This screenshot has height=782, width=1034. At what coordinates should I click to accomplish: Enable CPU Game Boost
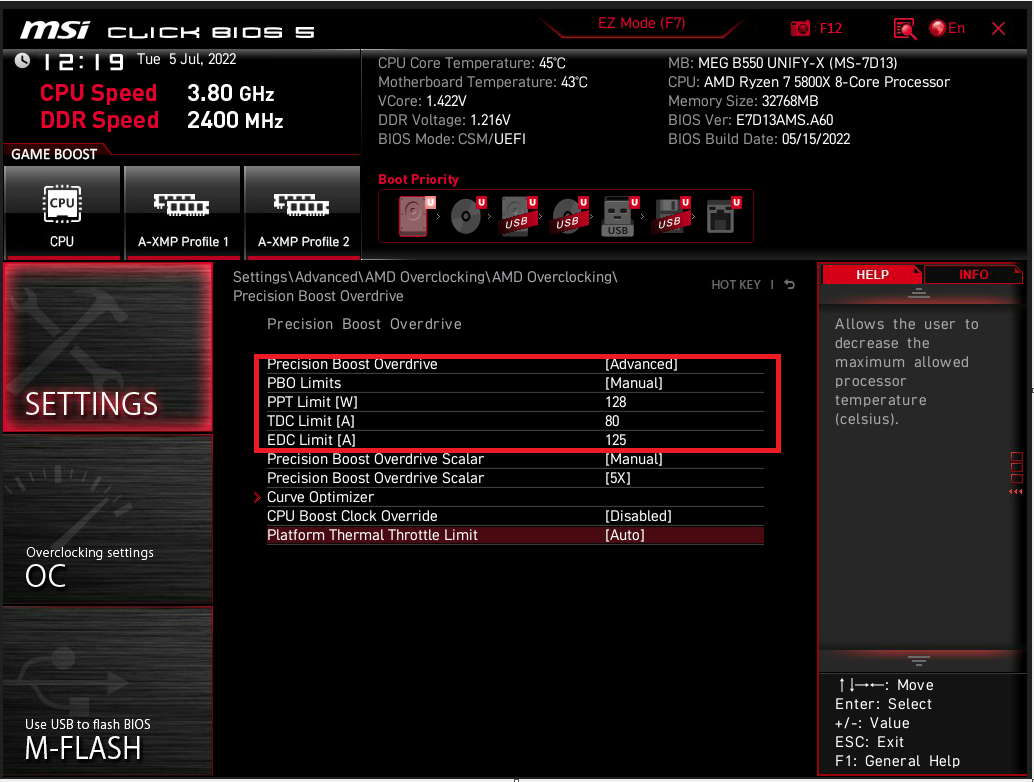[62, 212]
